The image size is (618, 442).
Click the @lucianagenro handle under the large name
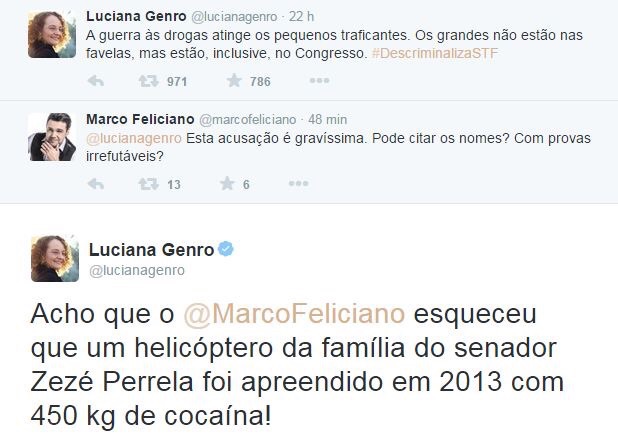point(137,271)
